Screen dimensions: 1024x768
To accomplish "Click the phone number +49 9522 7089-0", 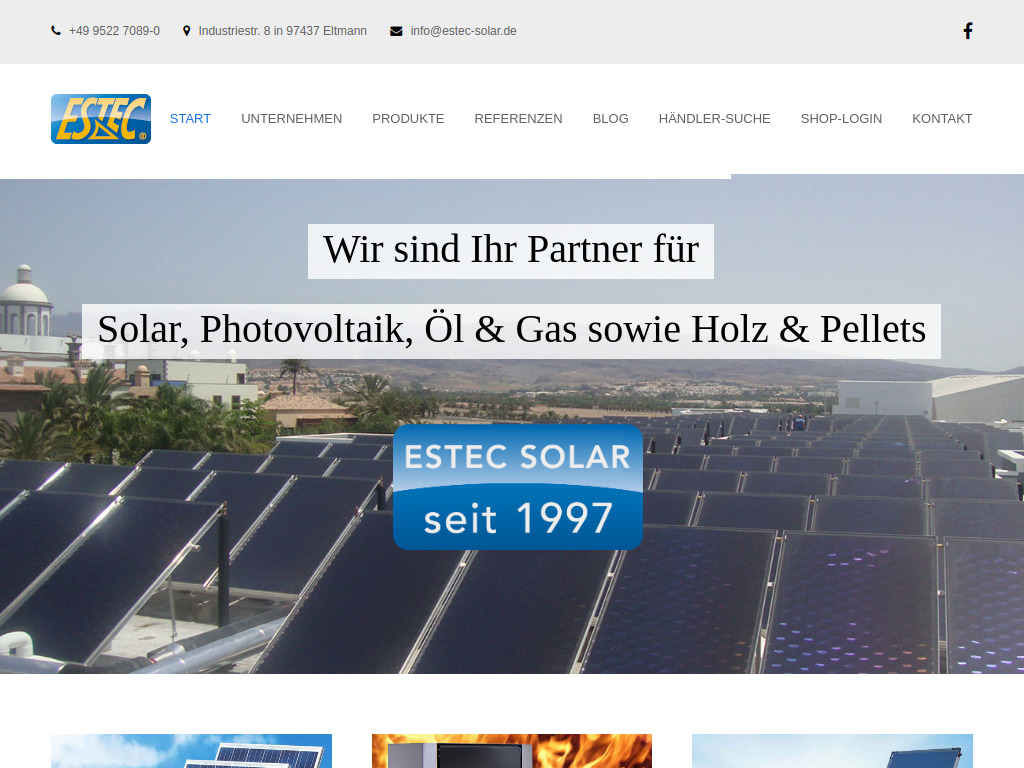I will pos(114,30).
